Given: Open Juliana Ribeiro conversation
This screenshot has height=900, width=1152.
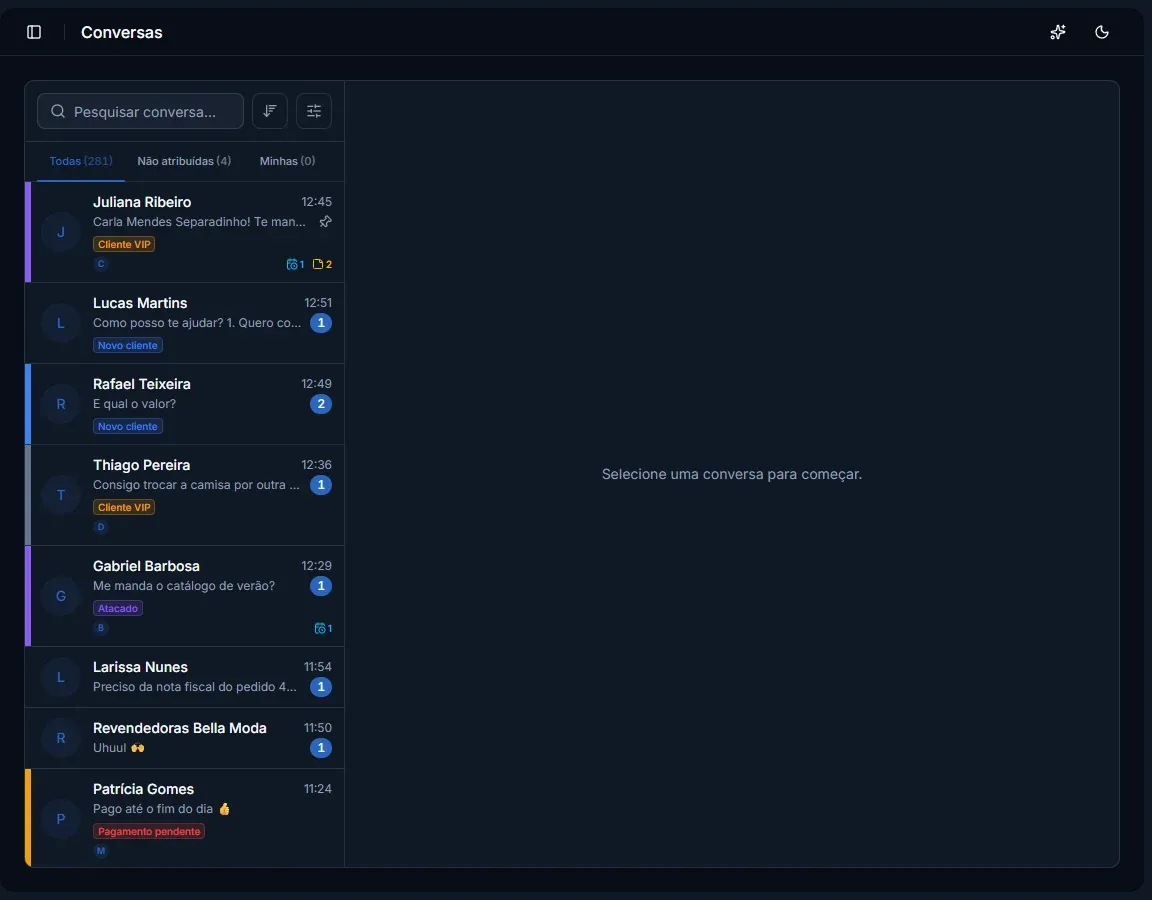Looking at the screenshot, I should coord(184,232).
